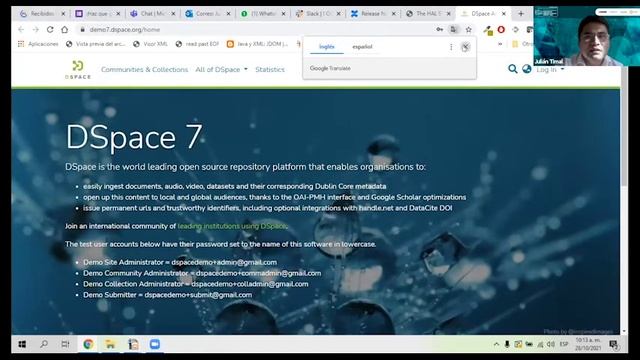Click the volume speaker tray icon

click(551, 344)
